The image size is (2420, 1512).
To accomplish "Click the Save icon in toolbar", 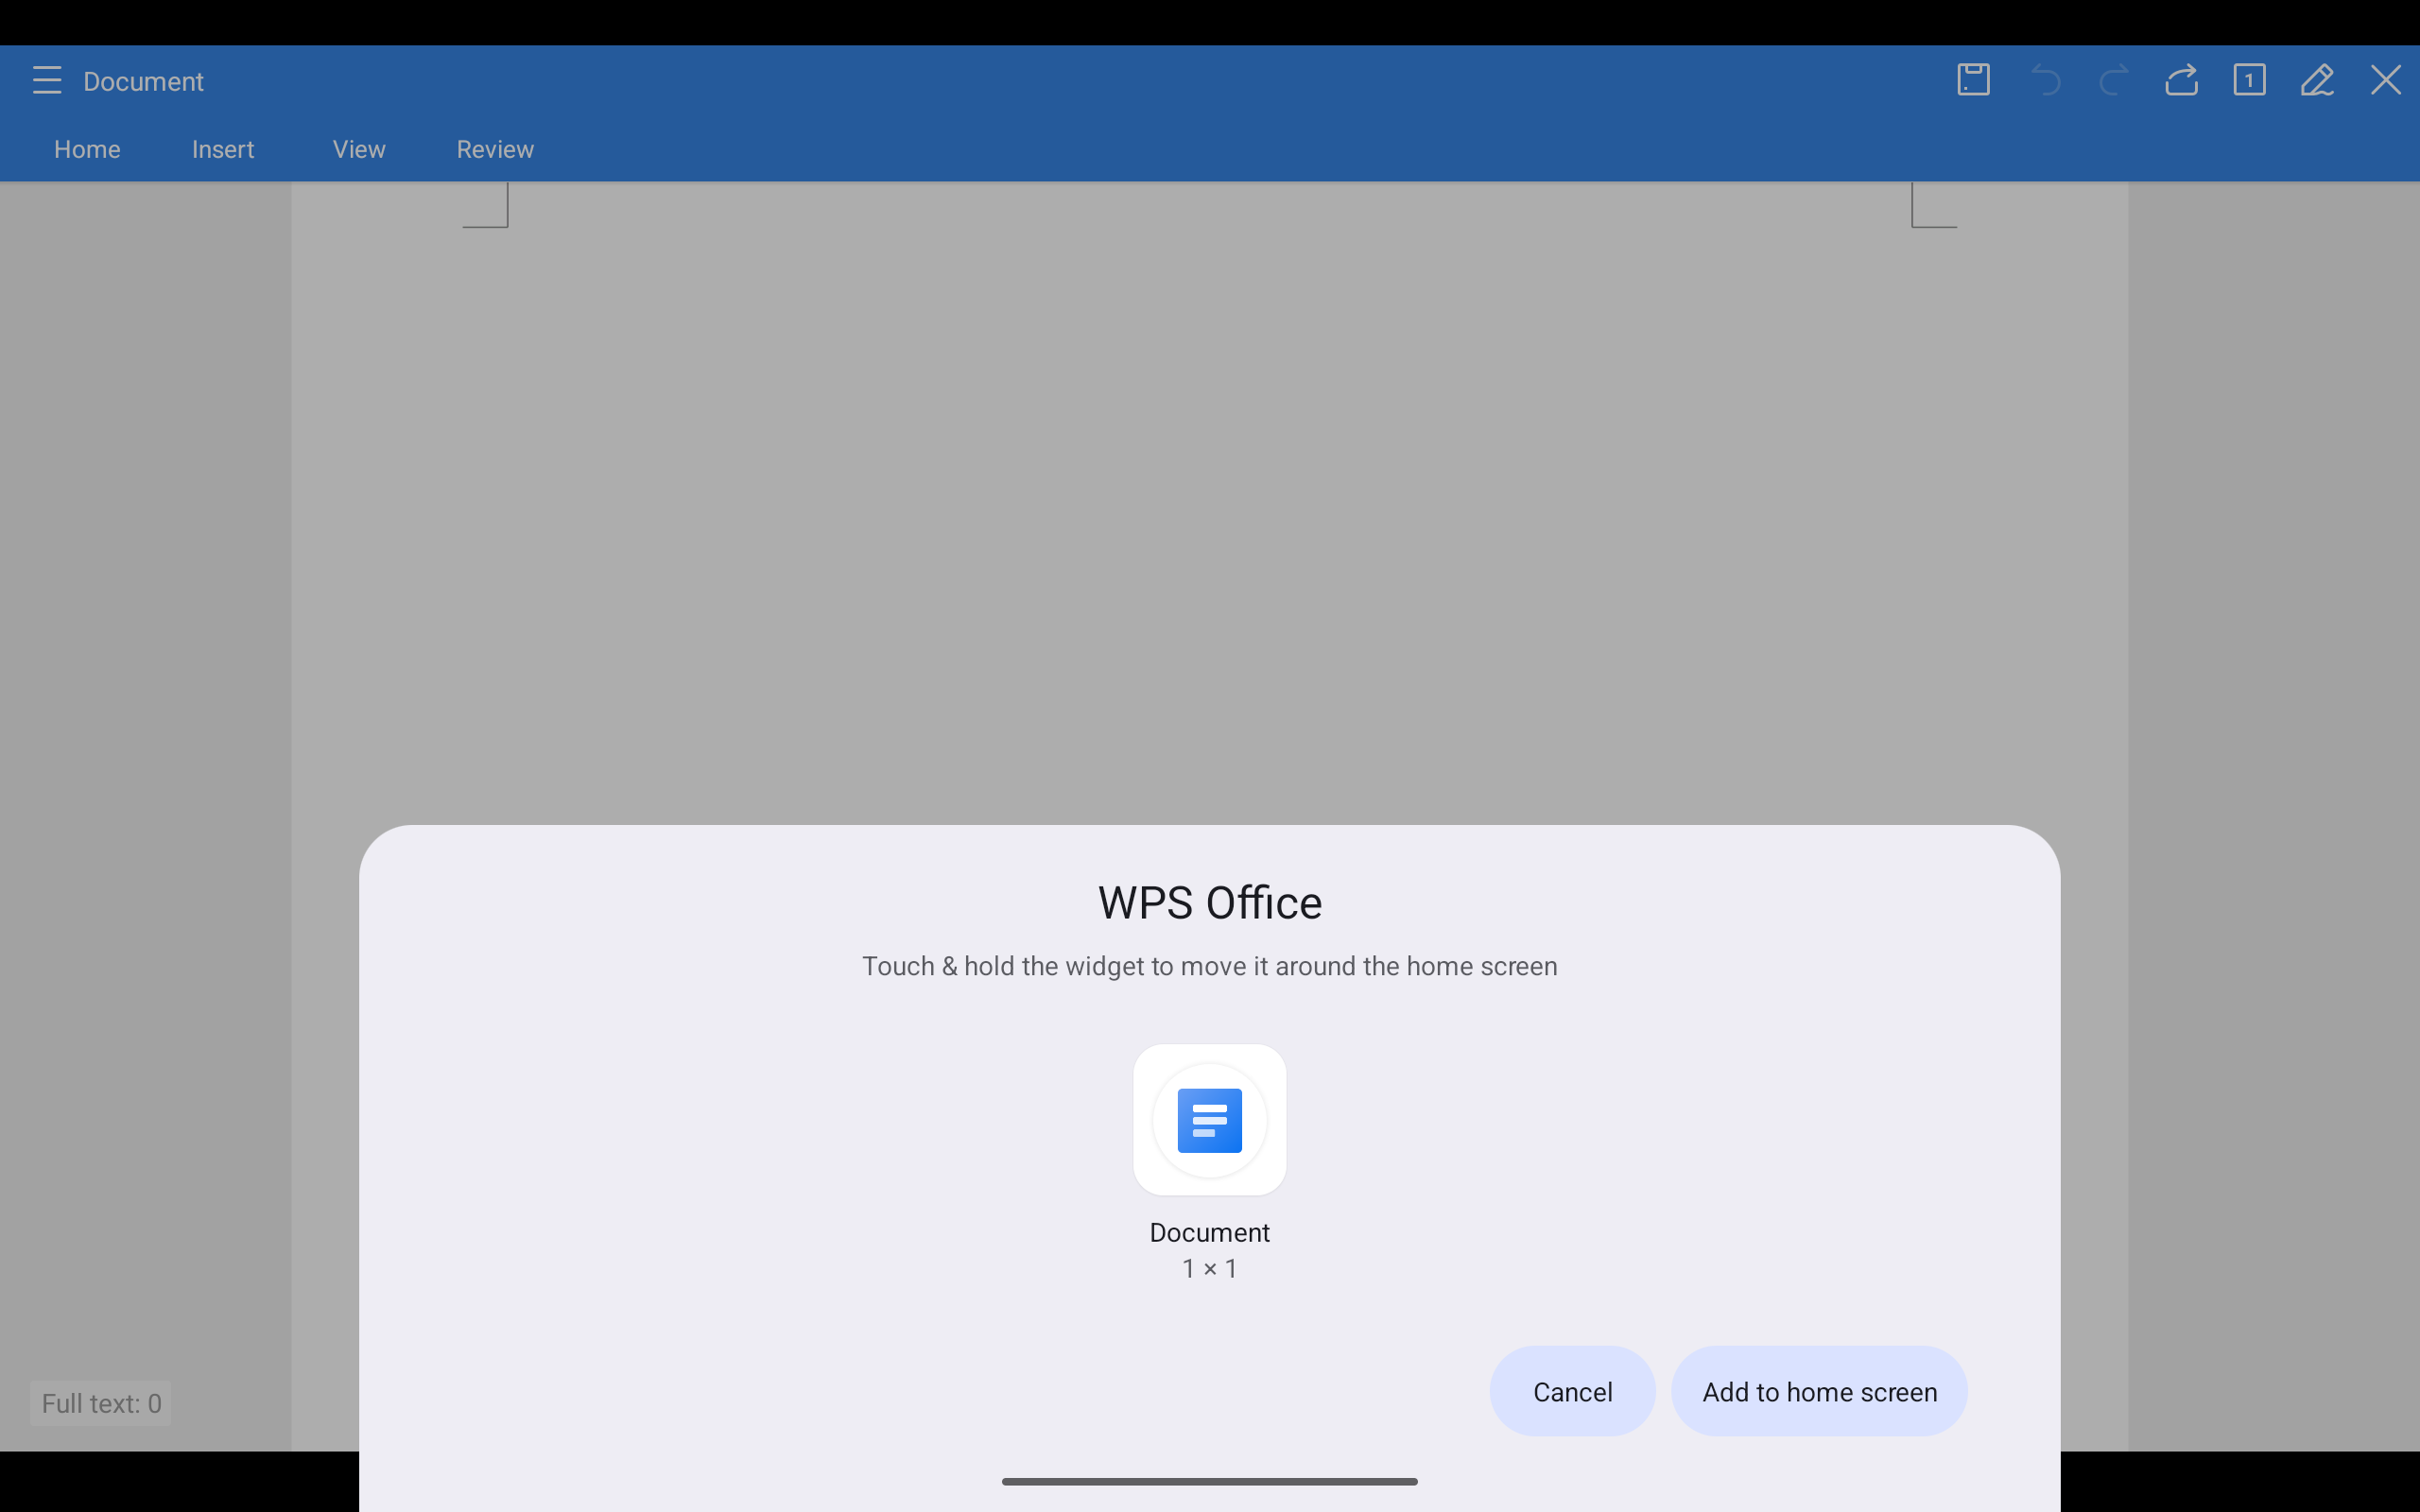I will pos(1973,80).
